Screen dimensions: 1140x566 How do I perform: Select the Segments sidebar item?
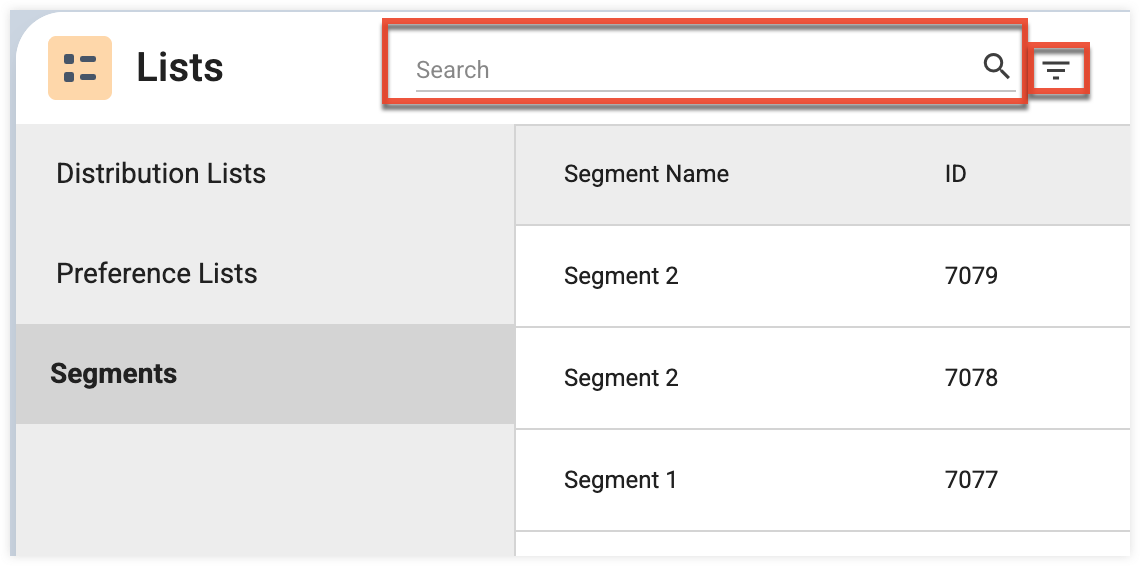coord(265,374)
